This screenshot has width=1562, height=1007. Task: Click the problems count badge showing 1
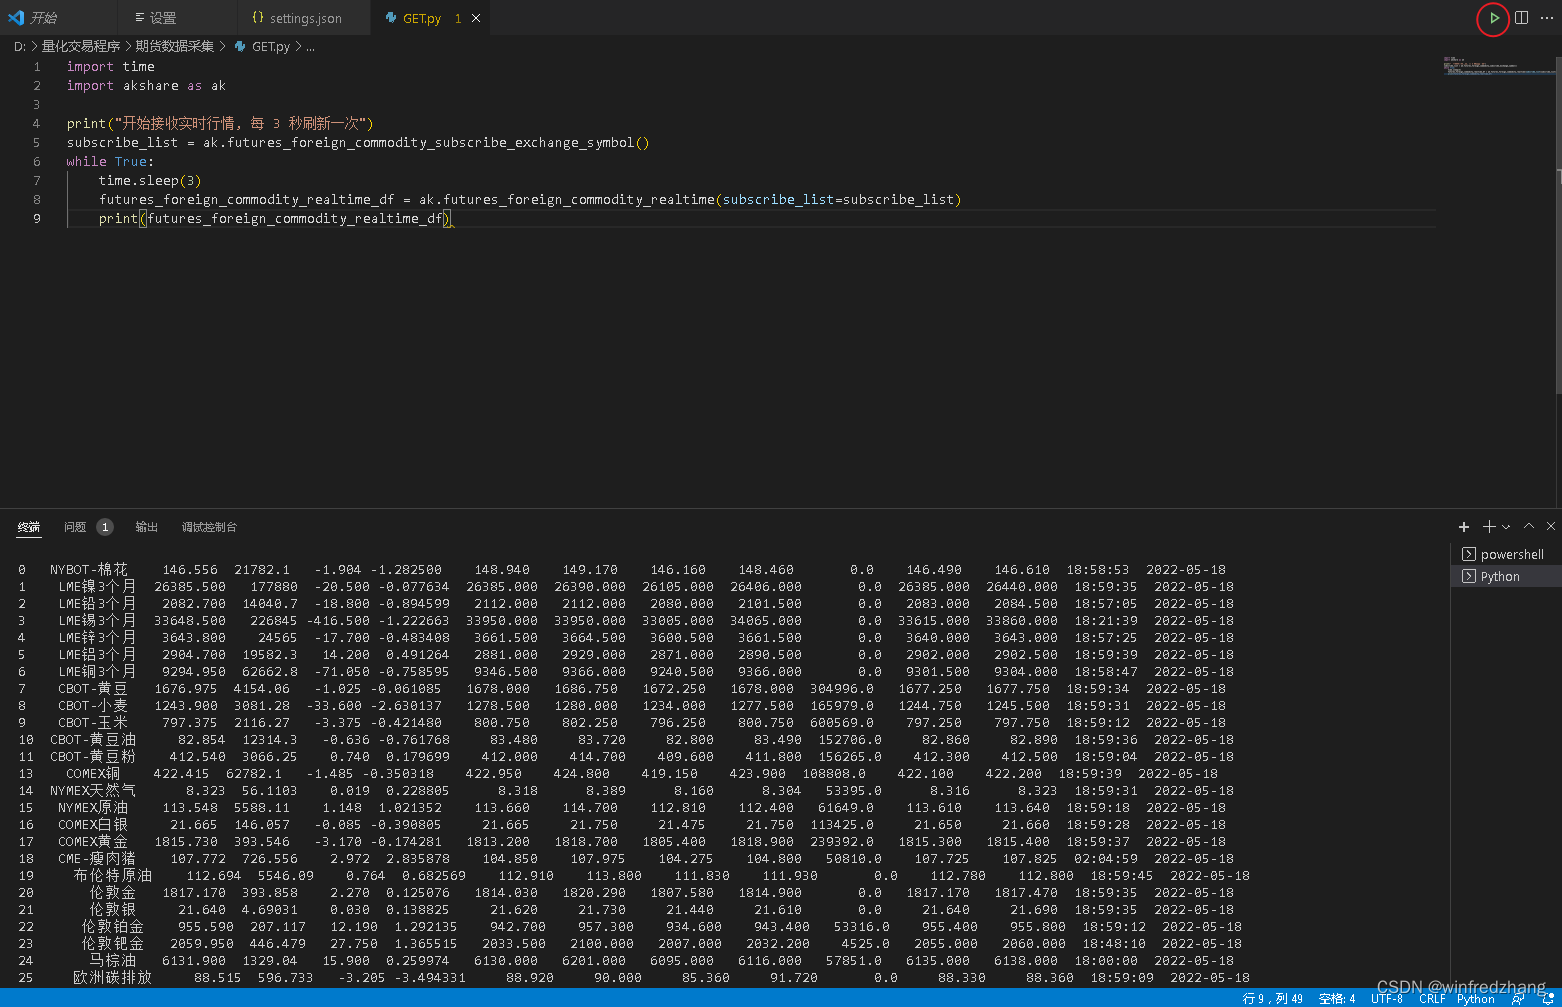click(x=105, y=527)
